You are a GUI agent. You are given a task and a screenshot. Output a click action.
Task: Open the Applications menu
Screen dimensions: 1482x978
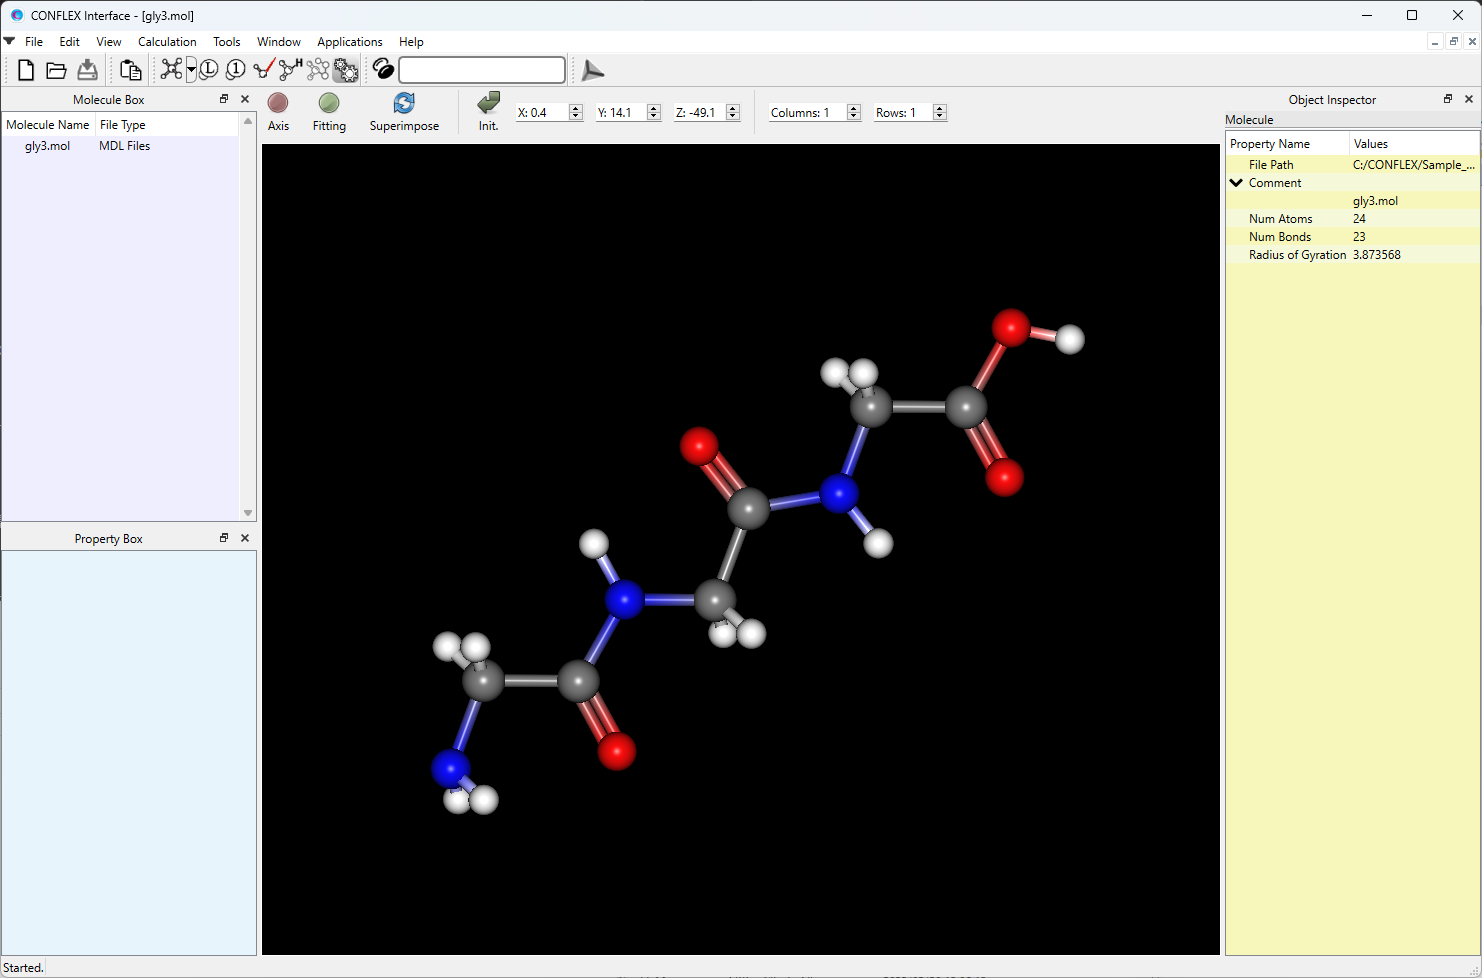pos(349,41)
